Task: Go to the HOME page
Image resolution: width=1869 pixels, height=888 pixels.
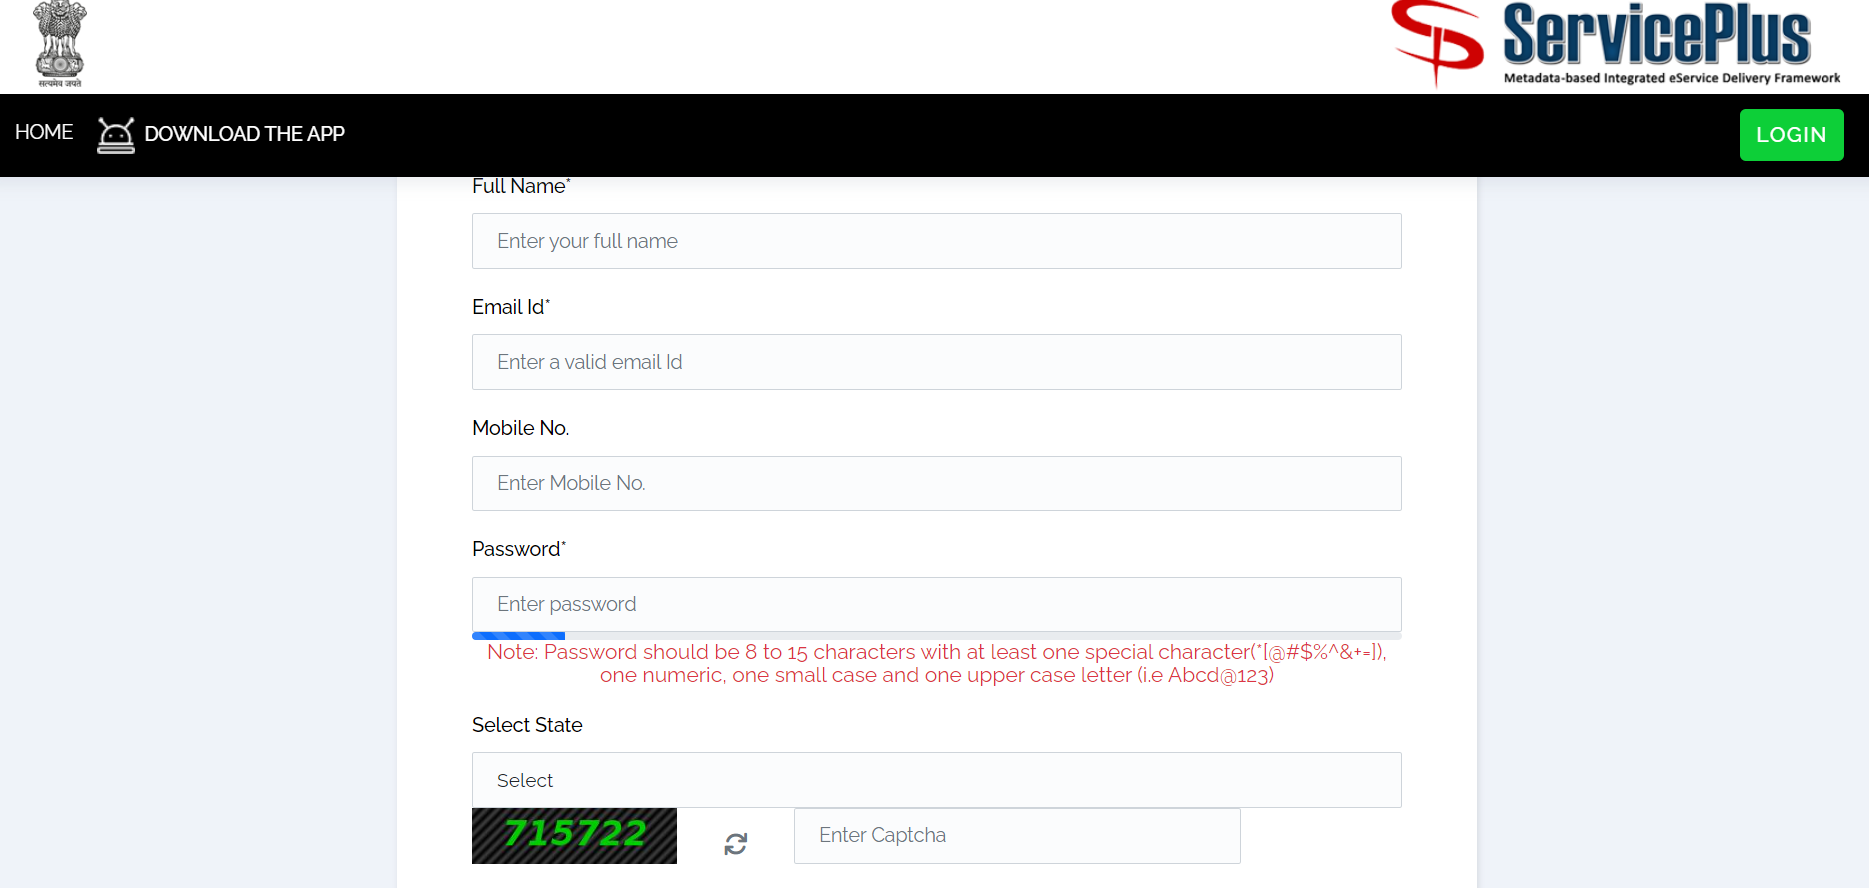Action: 44,133
